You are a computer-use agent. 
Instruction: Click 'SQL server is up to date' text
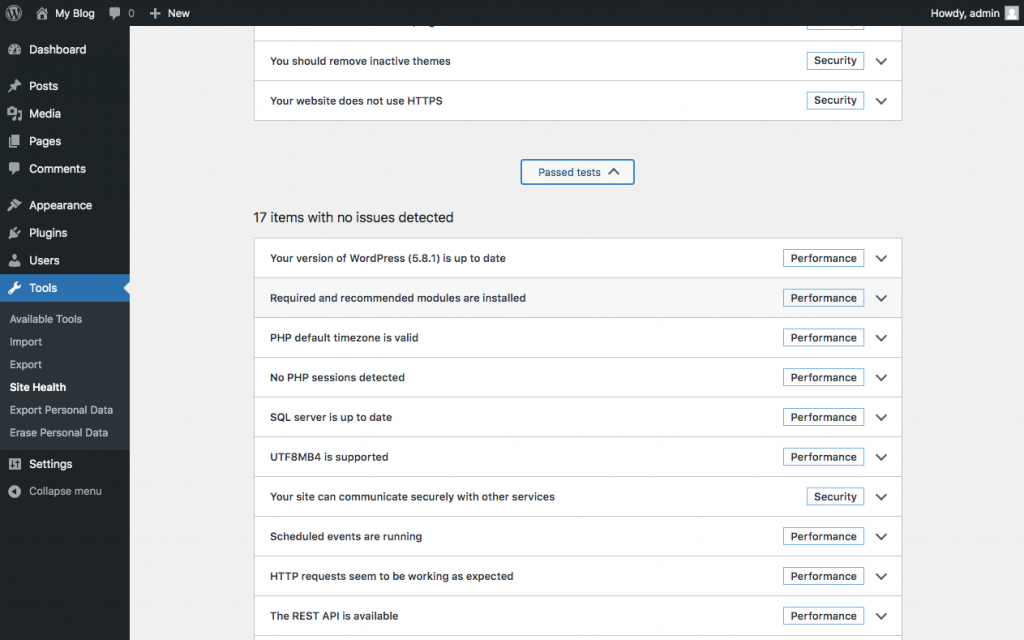331,417
